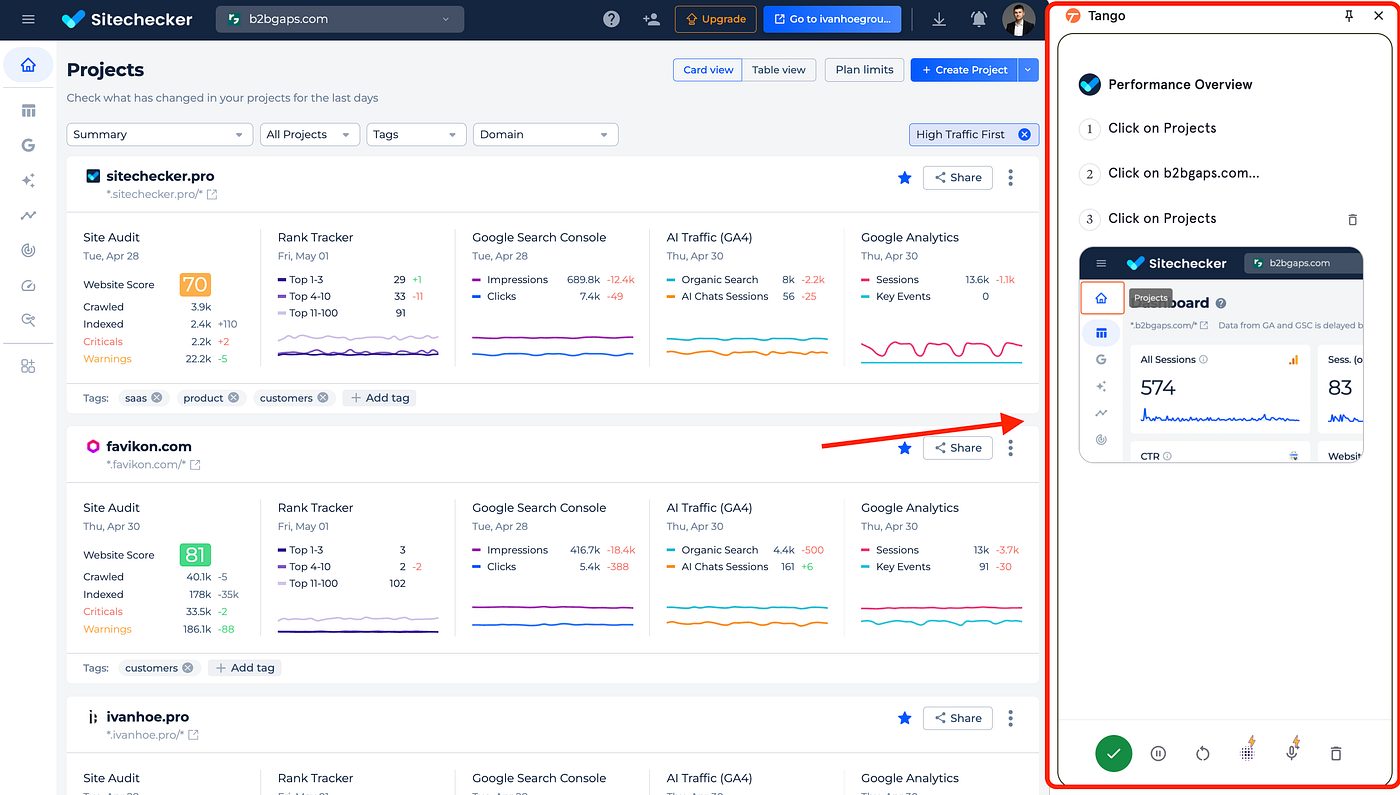Share sitechecker.pro project
The width and height of the screenshot is (1400, 795).
pos(958,177)
